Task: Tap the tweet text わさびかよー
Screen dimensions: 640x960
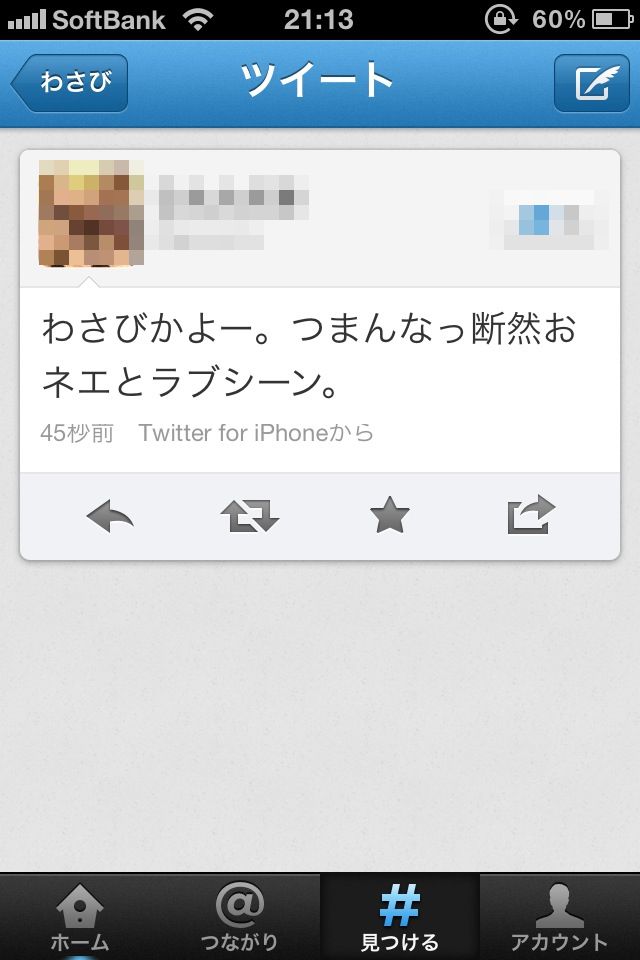Action: (309, 354)
